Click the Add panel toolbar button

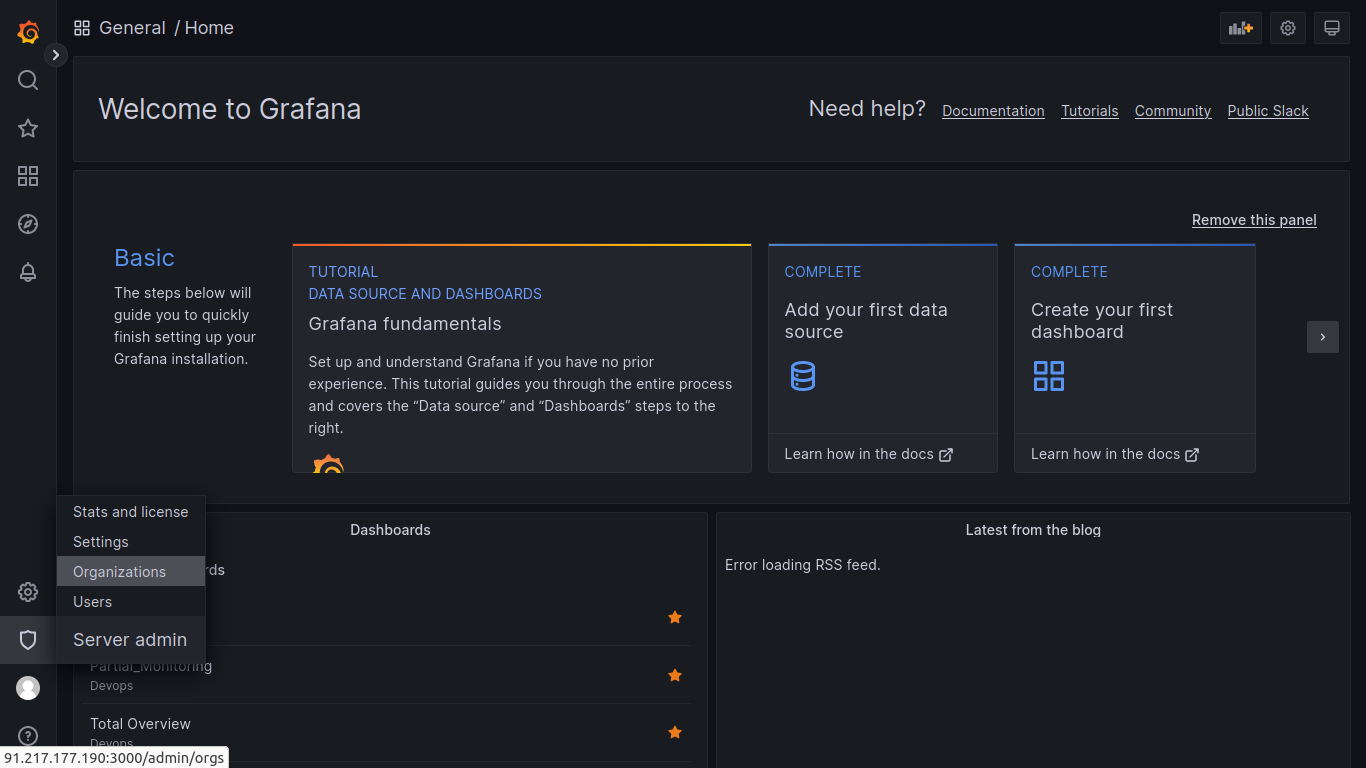point(1240,28)
